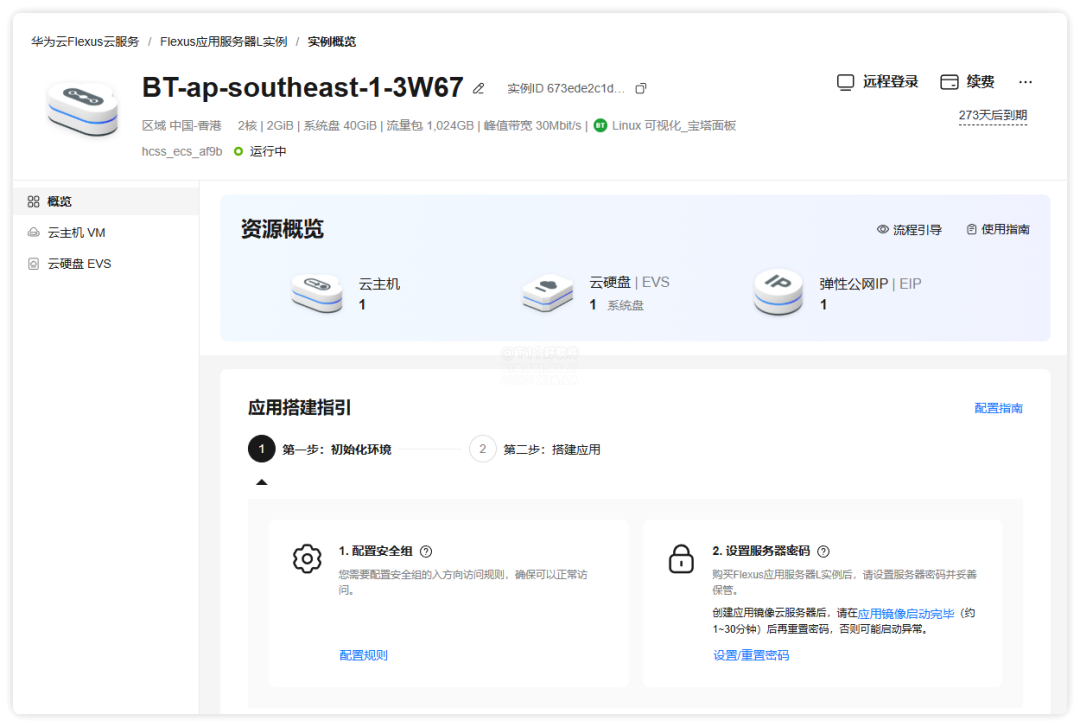
Task: Go to 华为云Flexus云服务 breadcrumb
Action: pos(85,41)
